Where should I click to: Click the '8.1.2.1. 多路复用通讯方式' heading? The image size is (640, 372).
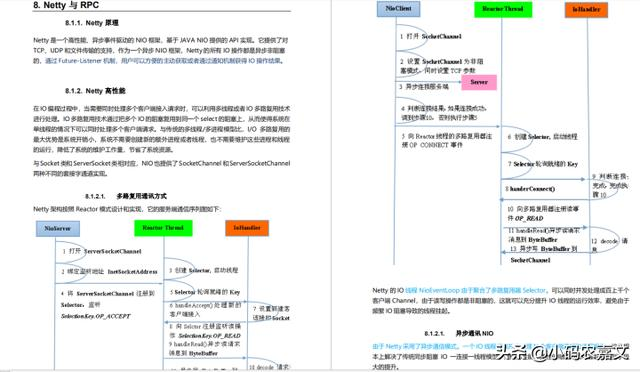point(126,196)
